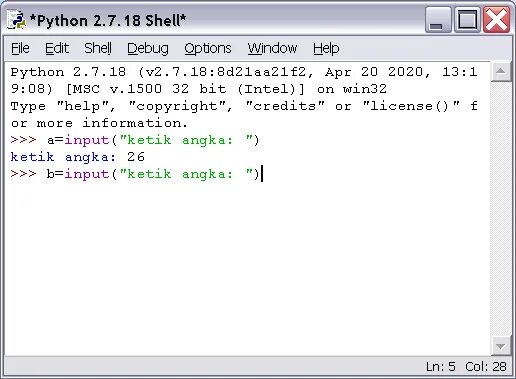Click the 'or more information.' line
This screenshot has height=379, width=516.
point(99,123)
